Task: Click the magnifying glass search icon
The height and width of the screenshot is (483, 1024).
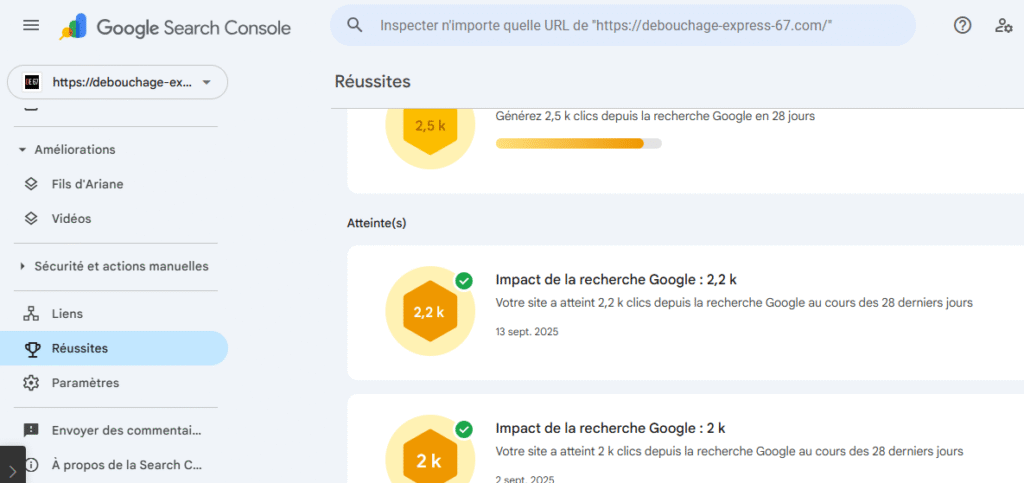Action: click(x=354, y=25)
